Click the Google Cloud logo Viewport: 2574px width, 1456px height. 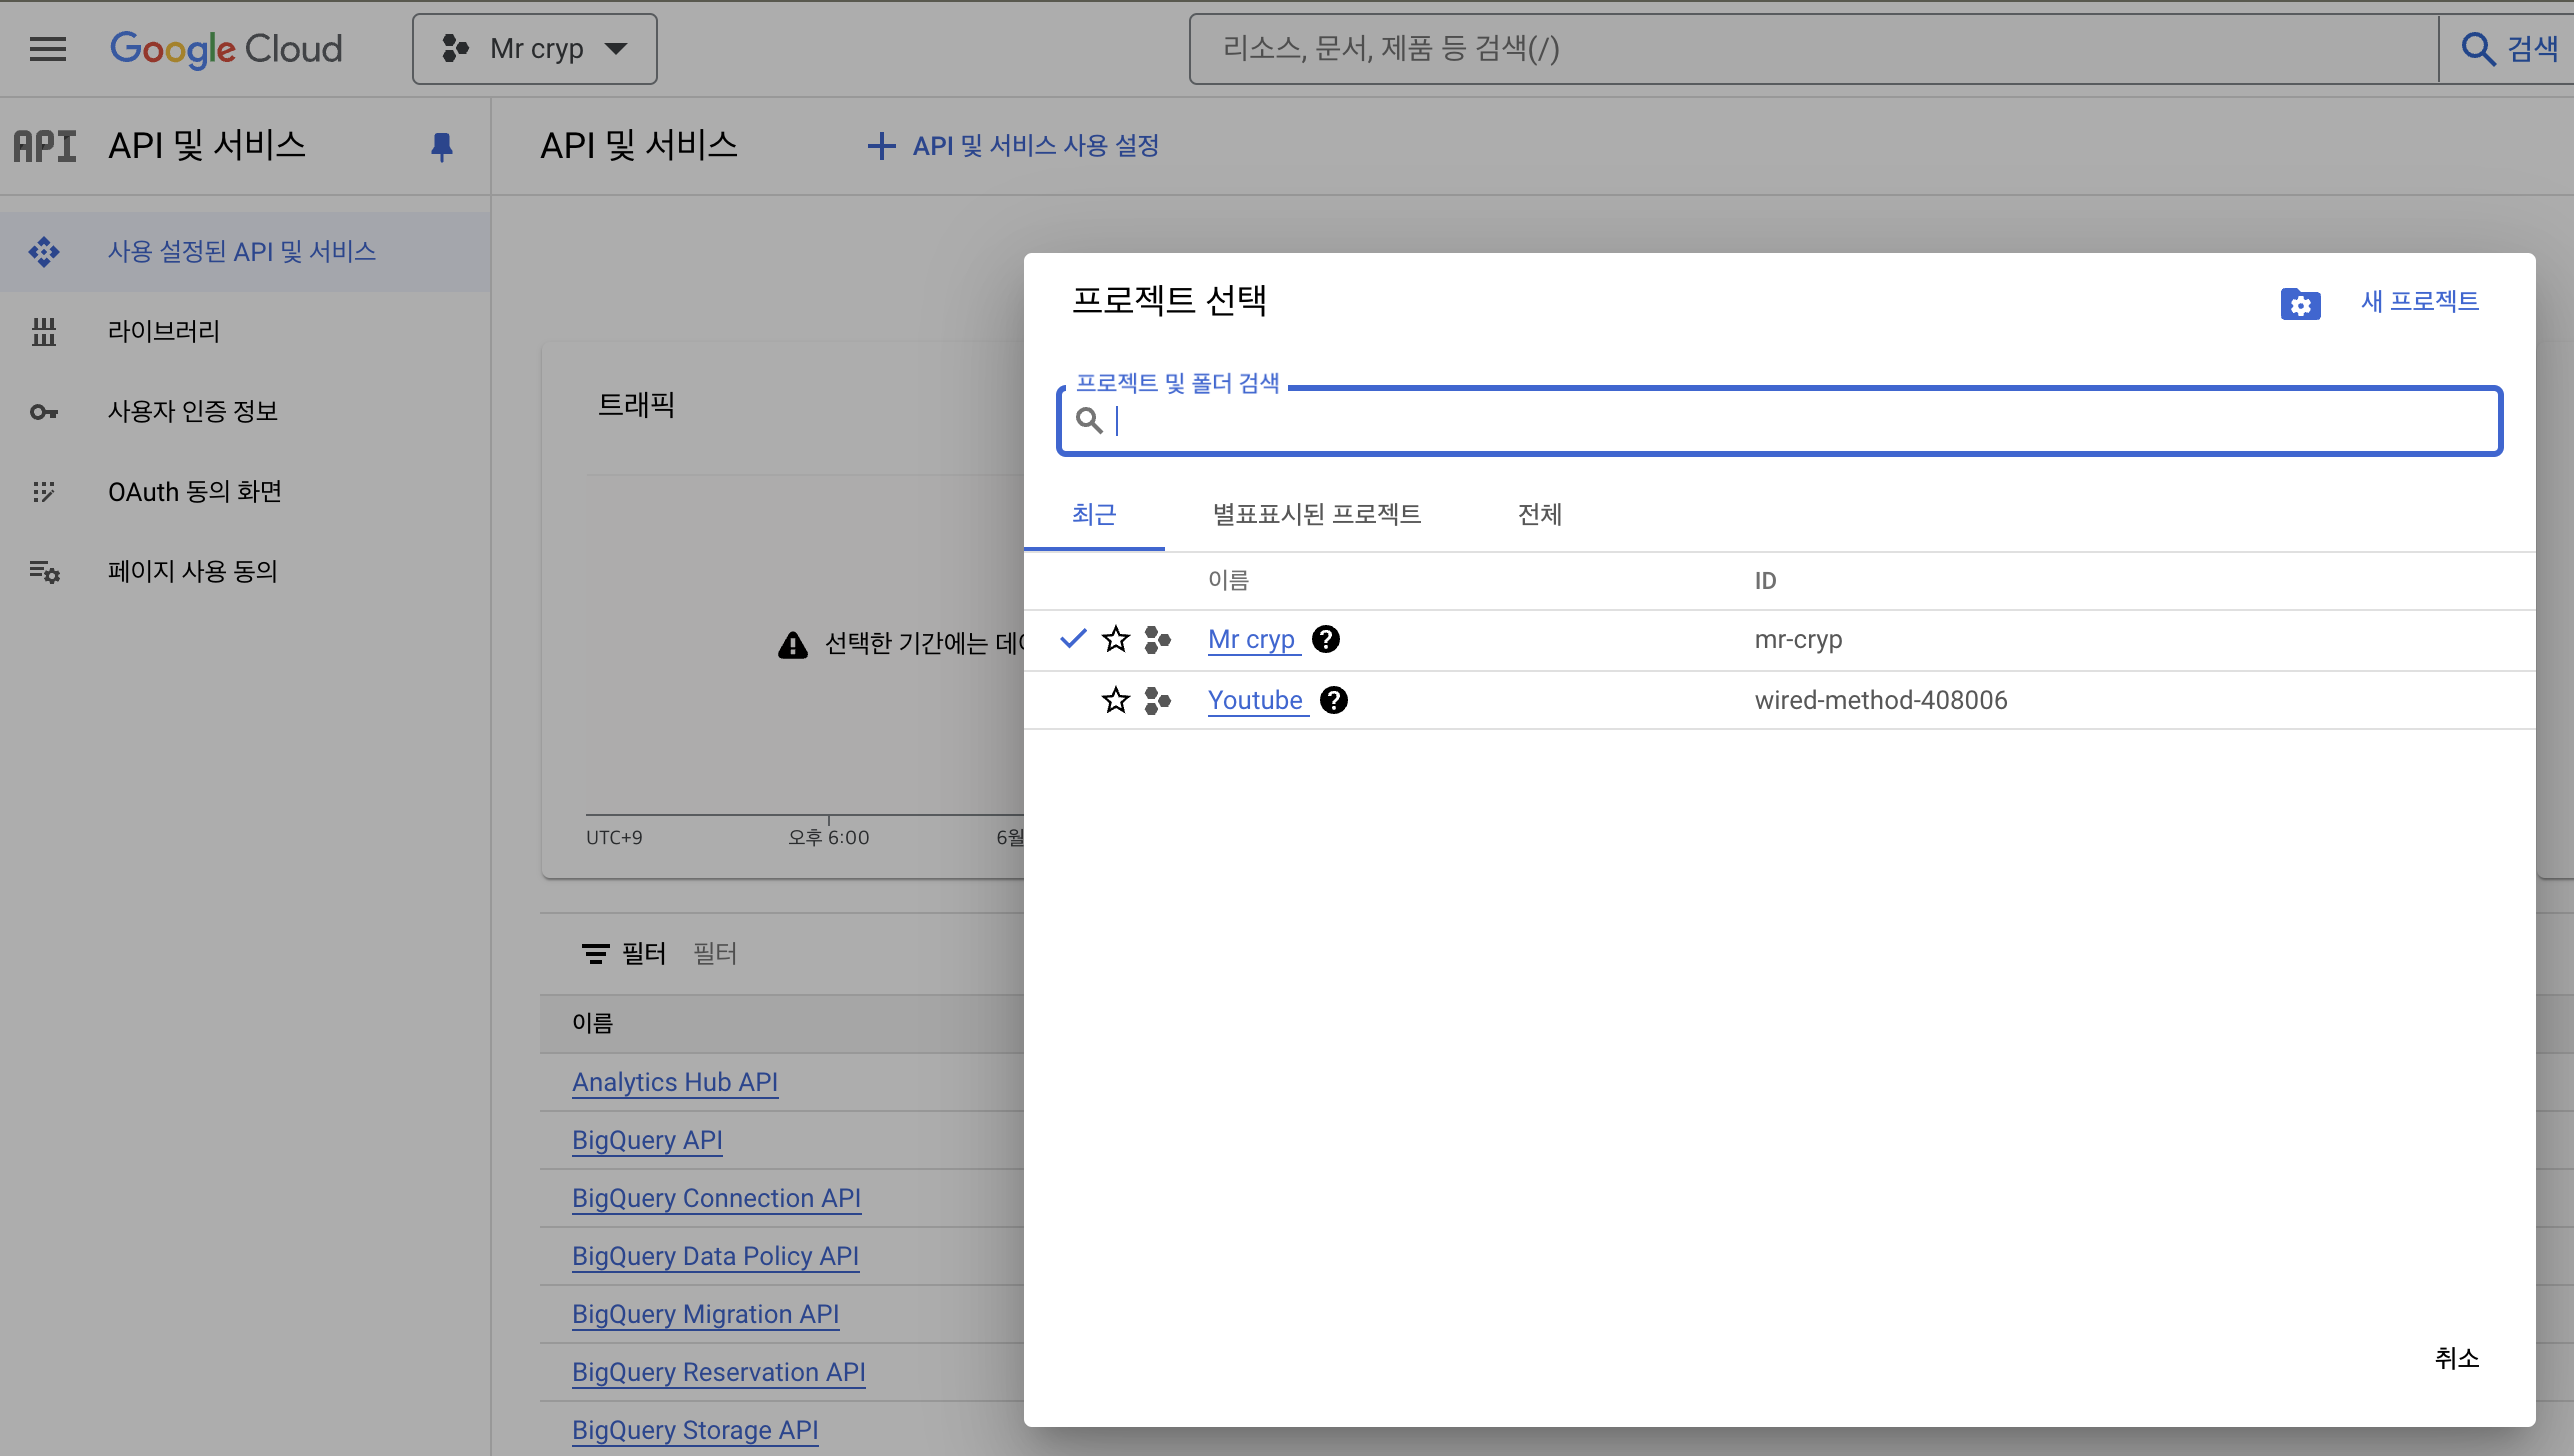click(226, 48)
